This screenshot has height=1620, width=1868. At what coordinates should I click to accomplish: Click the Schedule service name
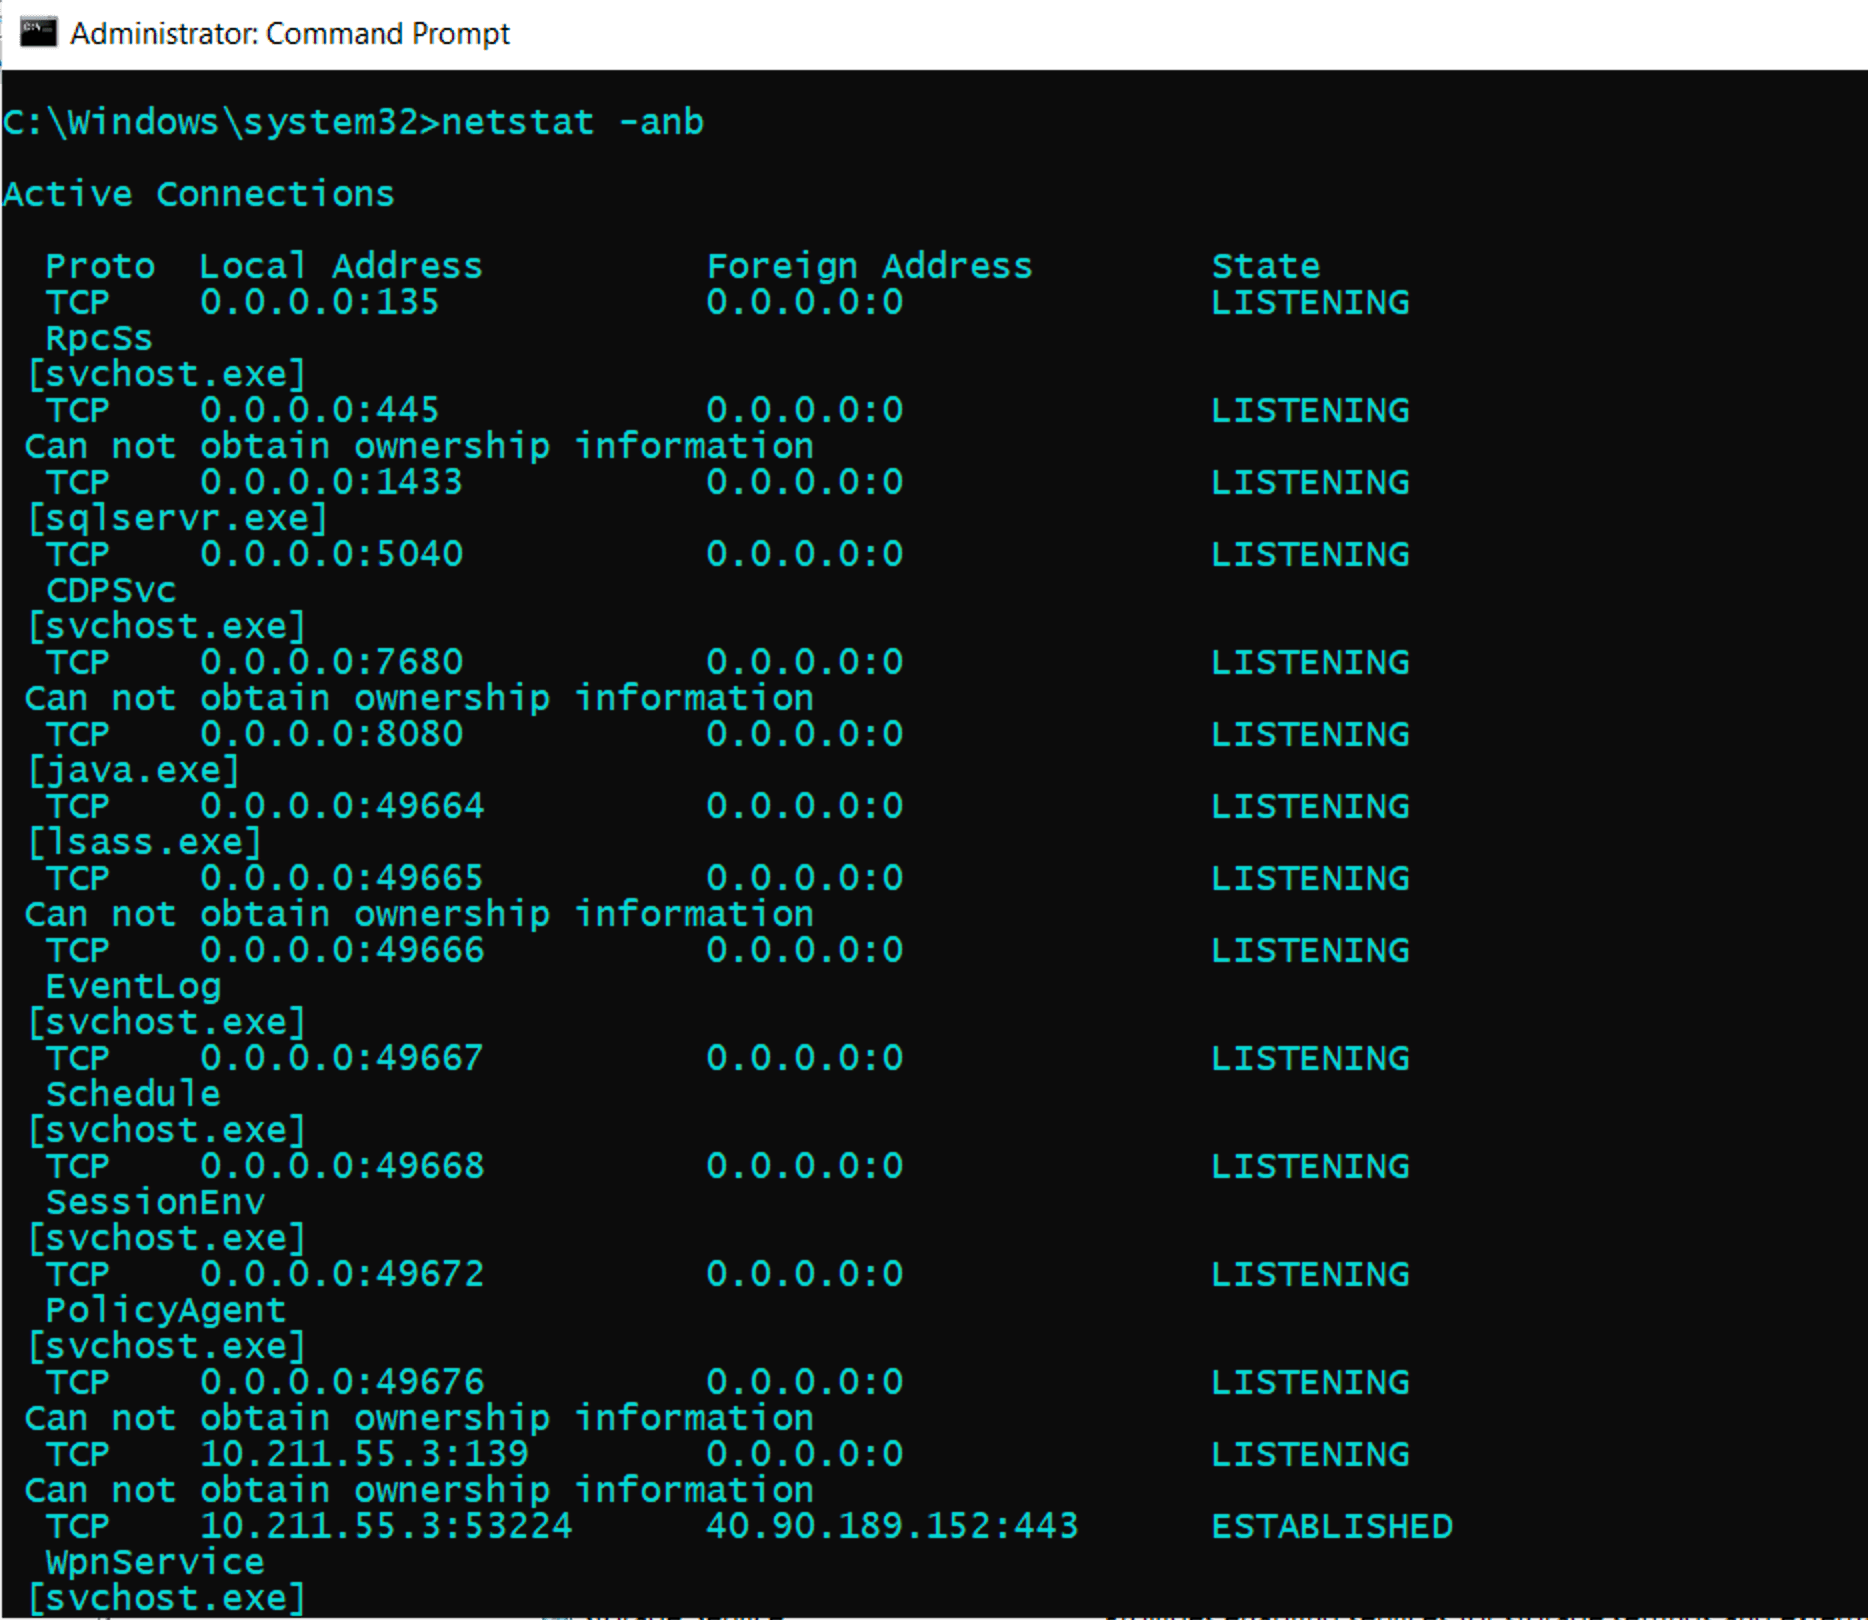[x=133, y=1094]
